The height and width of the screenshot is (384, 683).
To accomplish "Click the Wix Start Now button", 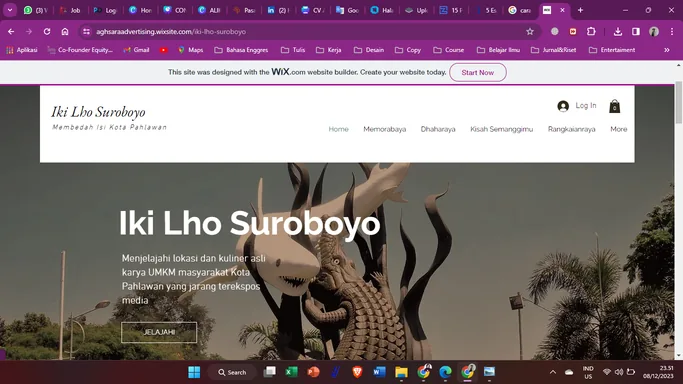I will click(478, 72).
